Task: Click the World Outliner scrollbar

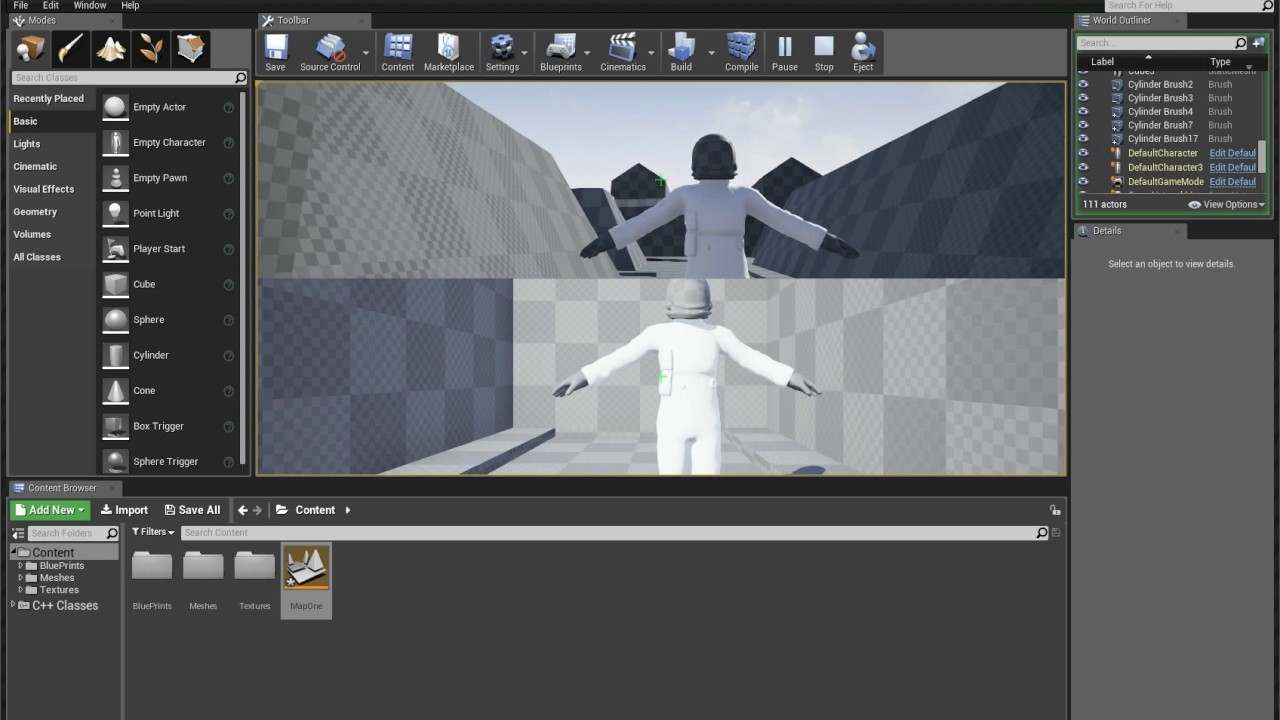Action: point(1262,157)
